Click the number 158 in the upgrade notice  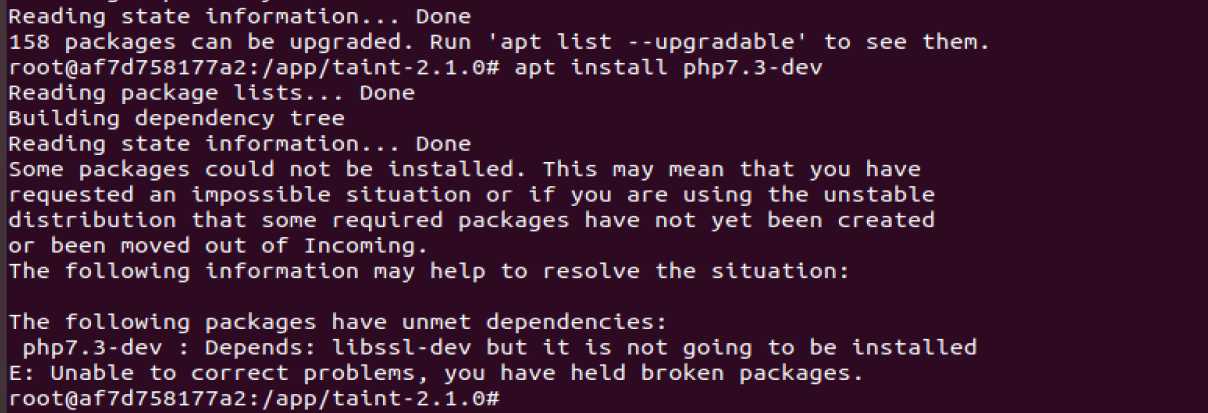28,43
